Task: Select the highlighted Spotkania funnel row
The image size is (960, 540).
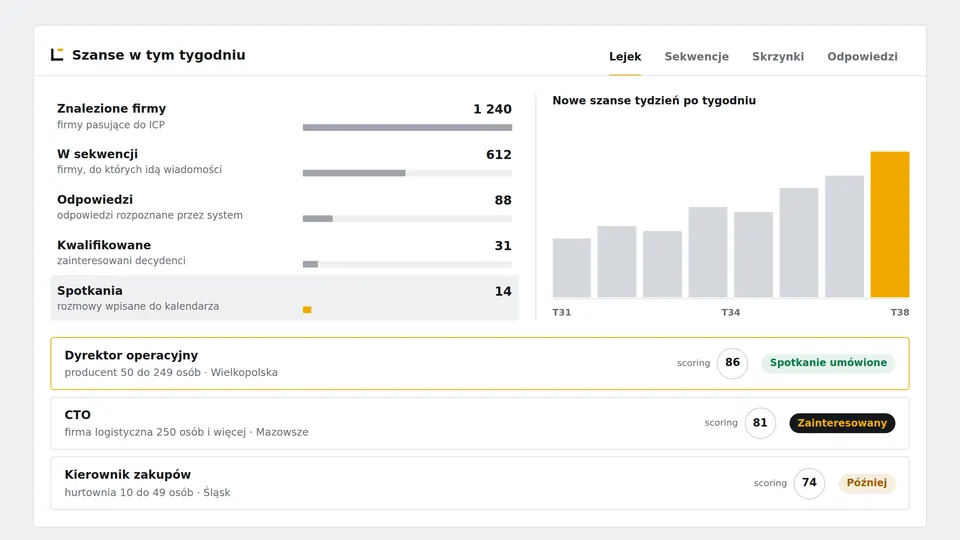Action: coord(285,298)
